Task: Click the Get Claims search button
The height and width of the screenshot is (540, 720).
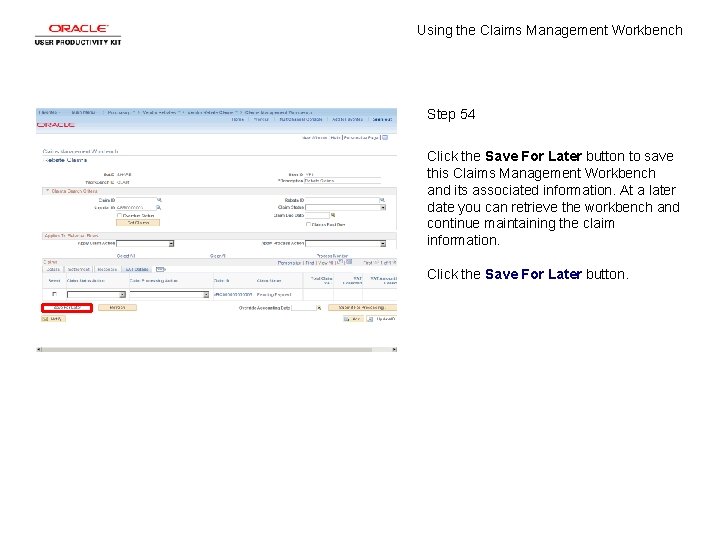Action: click(138, 223)
